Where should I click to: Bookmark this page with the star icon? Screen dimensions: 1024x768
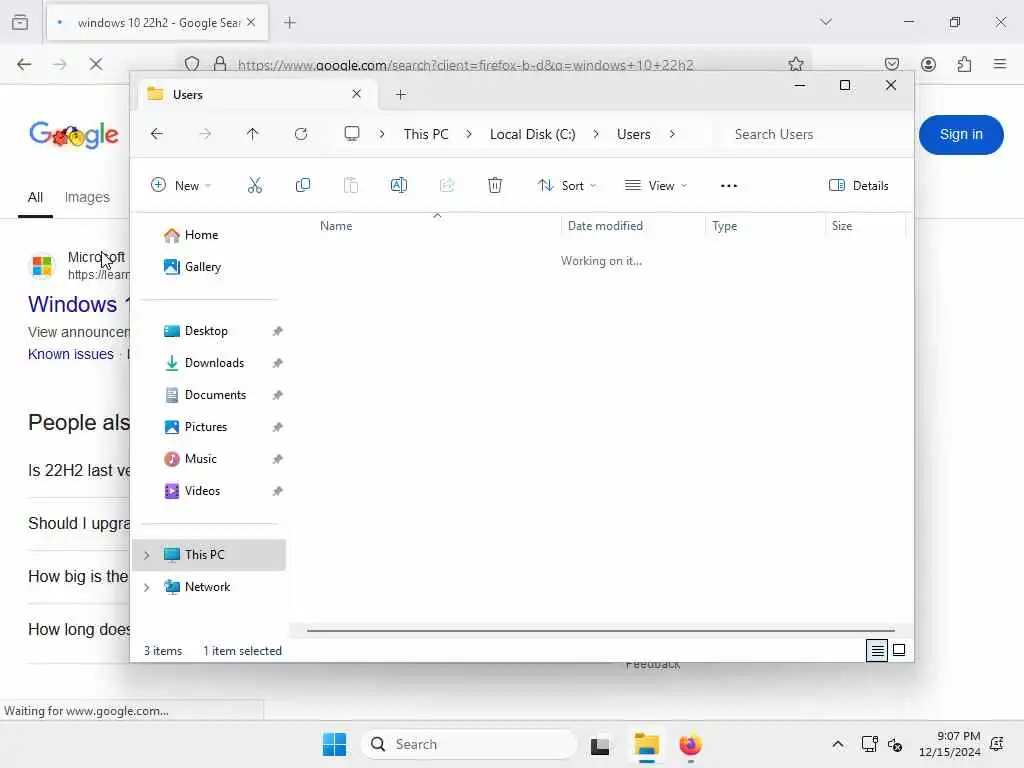coord(795,64)
